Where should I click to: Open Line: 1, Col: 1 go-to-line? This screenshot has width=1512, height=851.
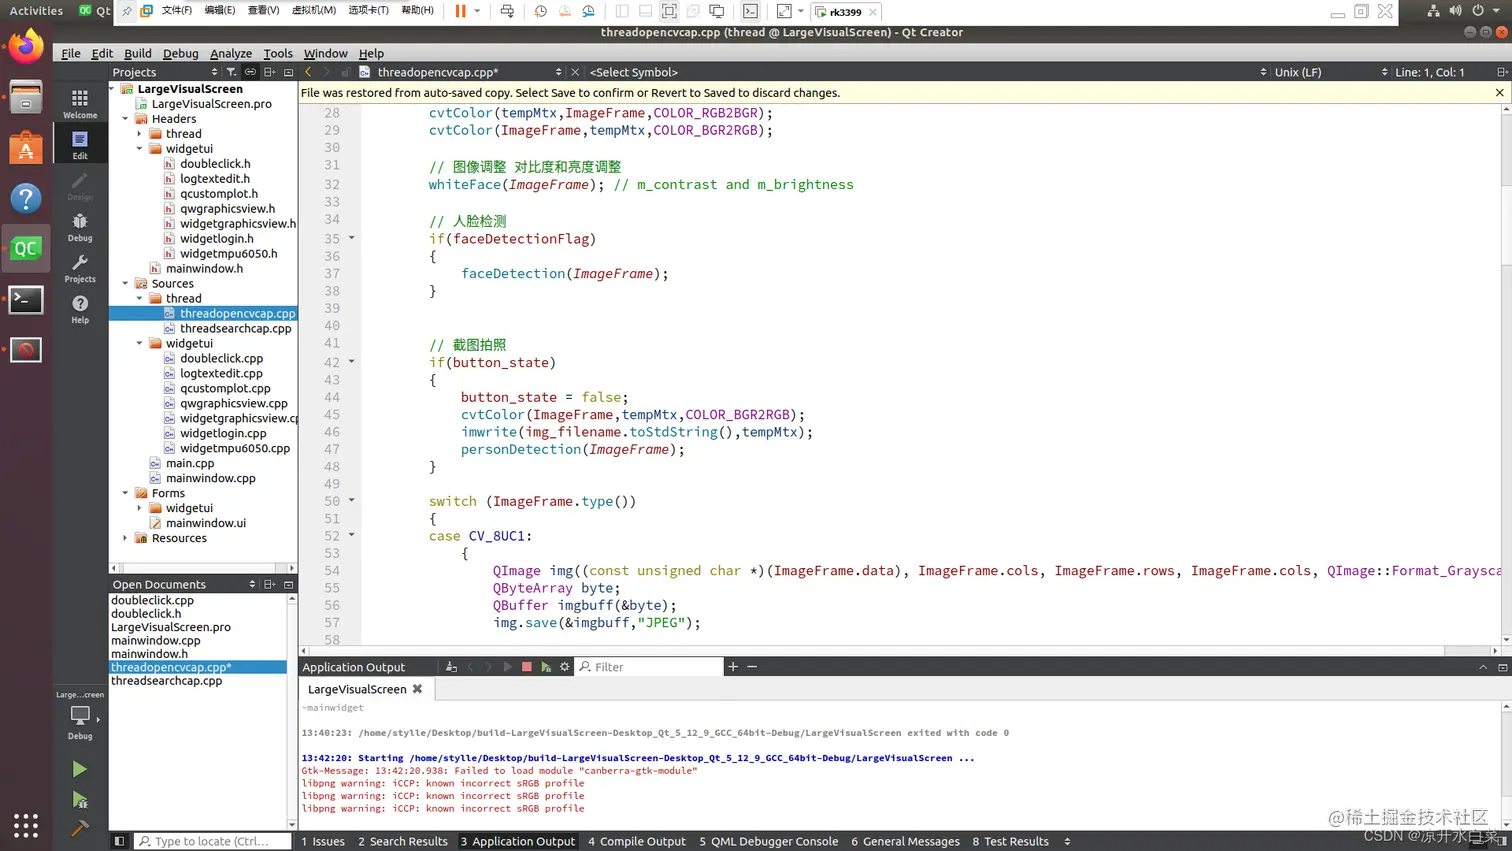coord(1430,72)
